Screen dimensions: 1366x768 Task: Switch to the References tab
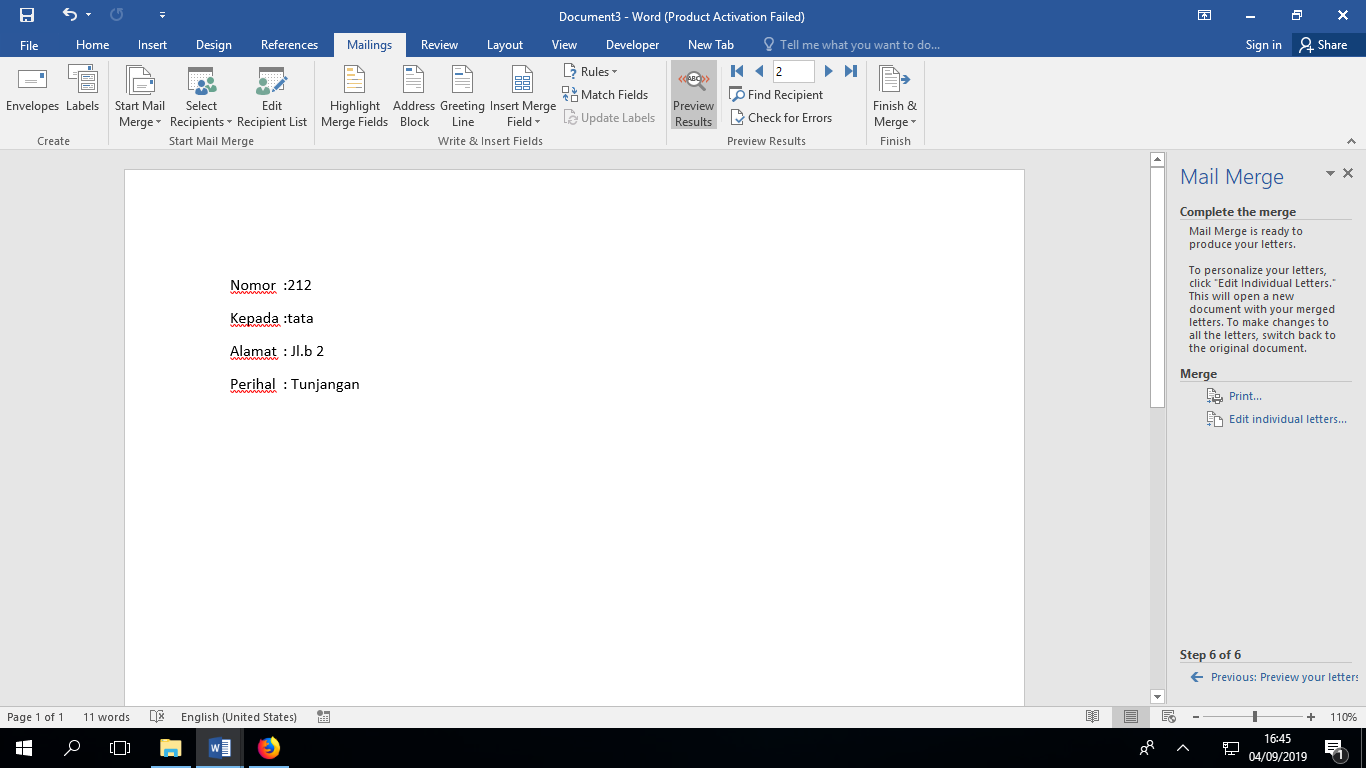tap(289, 45)
